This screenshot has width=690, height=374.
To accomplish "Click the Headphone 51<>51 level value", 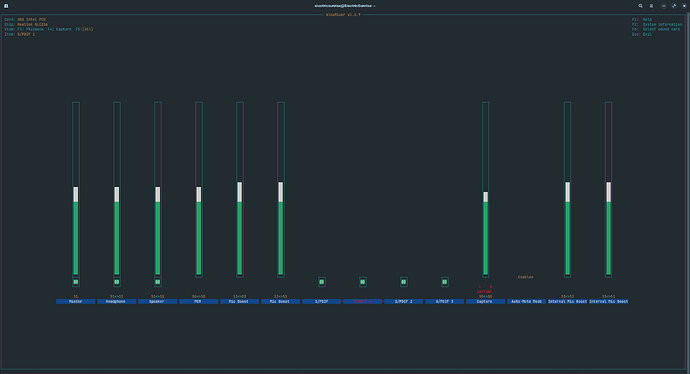I will [x=117, y=297].
